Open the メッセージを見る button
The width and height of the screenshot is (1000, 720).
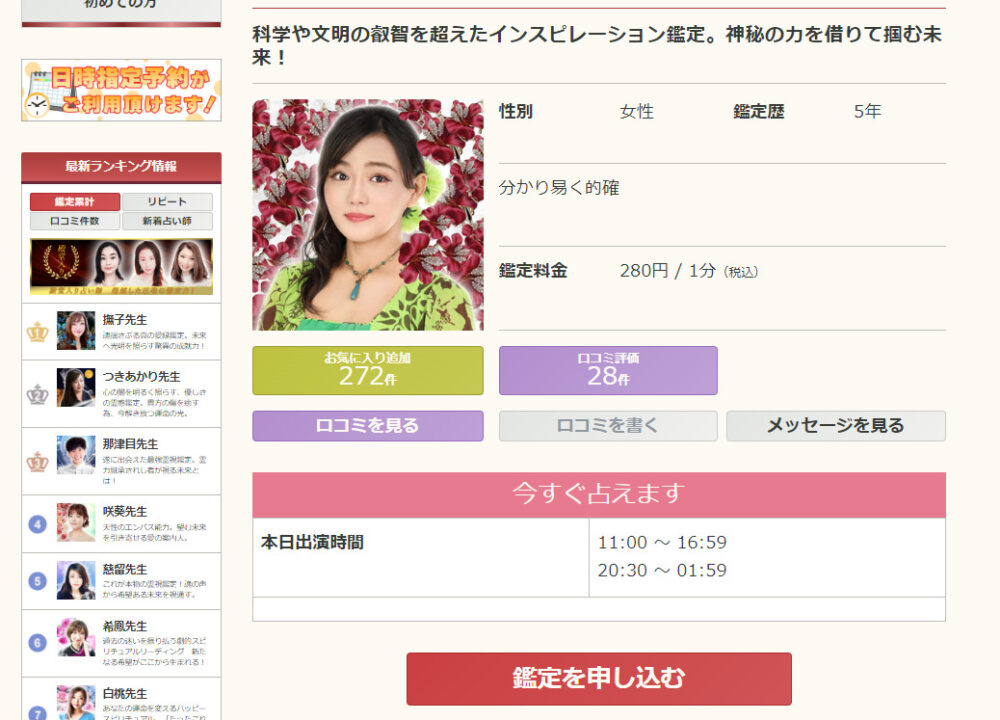pos(836,426)
